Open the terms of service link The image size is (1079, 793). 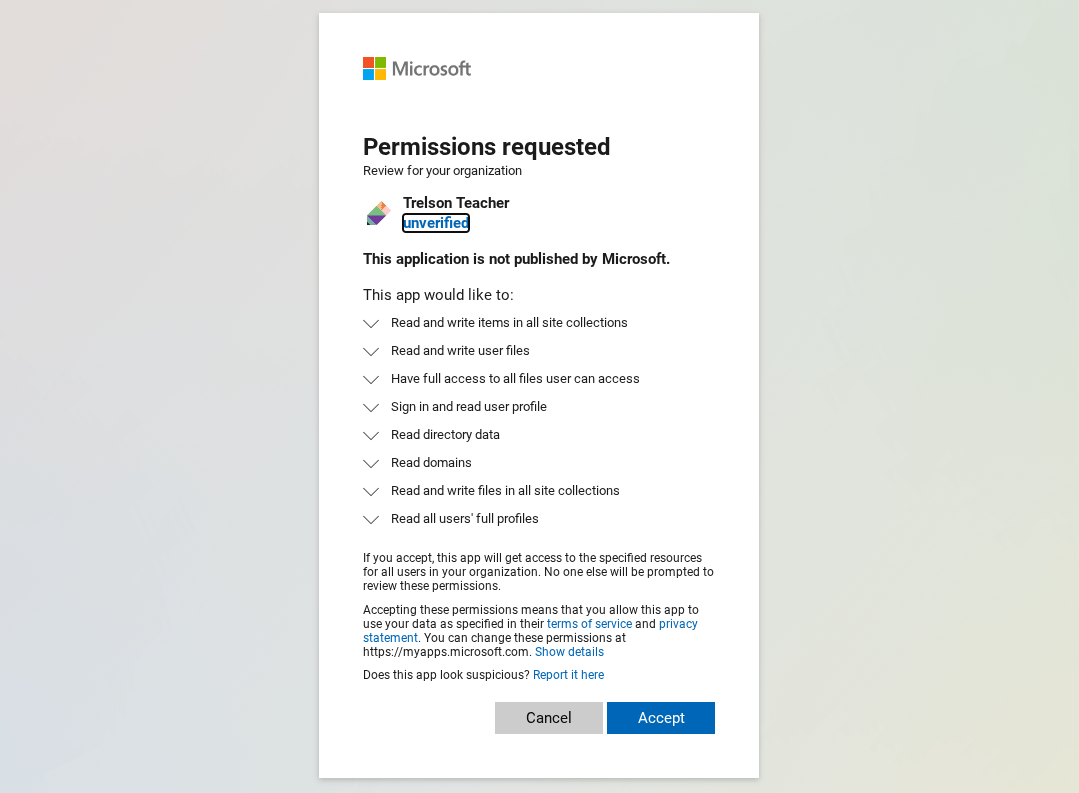point(589,623)
